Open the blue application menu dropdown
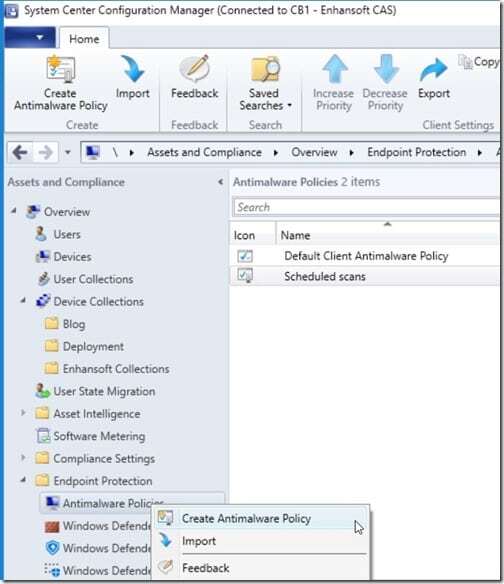Viewport: 504px width, 584px height. pos(30,37)
